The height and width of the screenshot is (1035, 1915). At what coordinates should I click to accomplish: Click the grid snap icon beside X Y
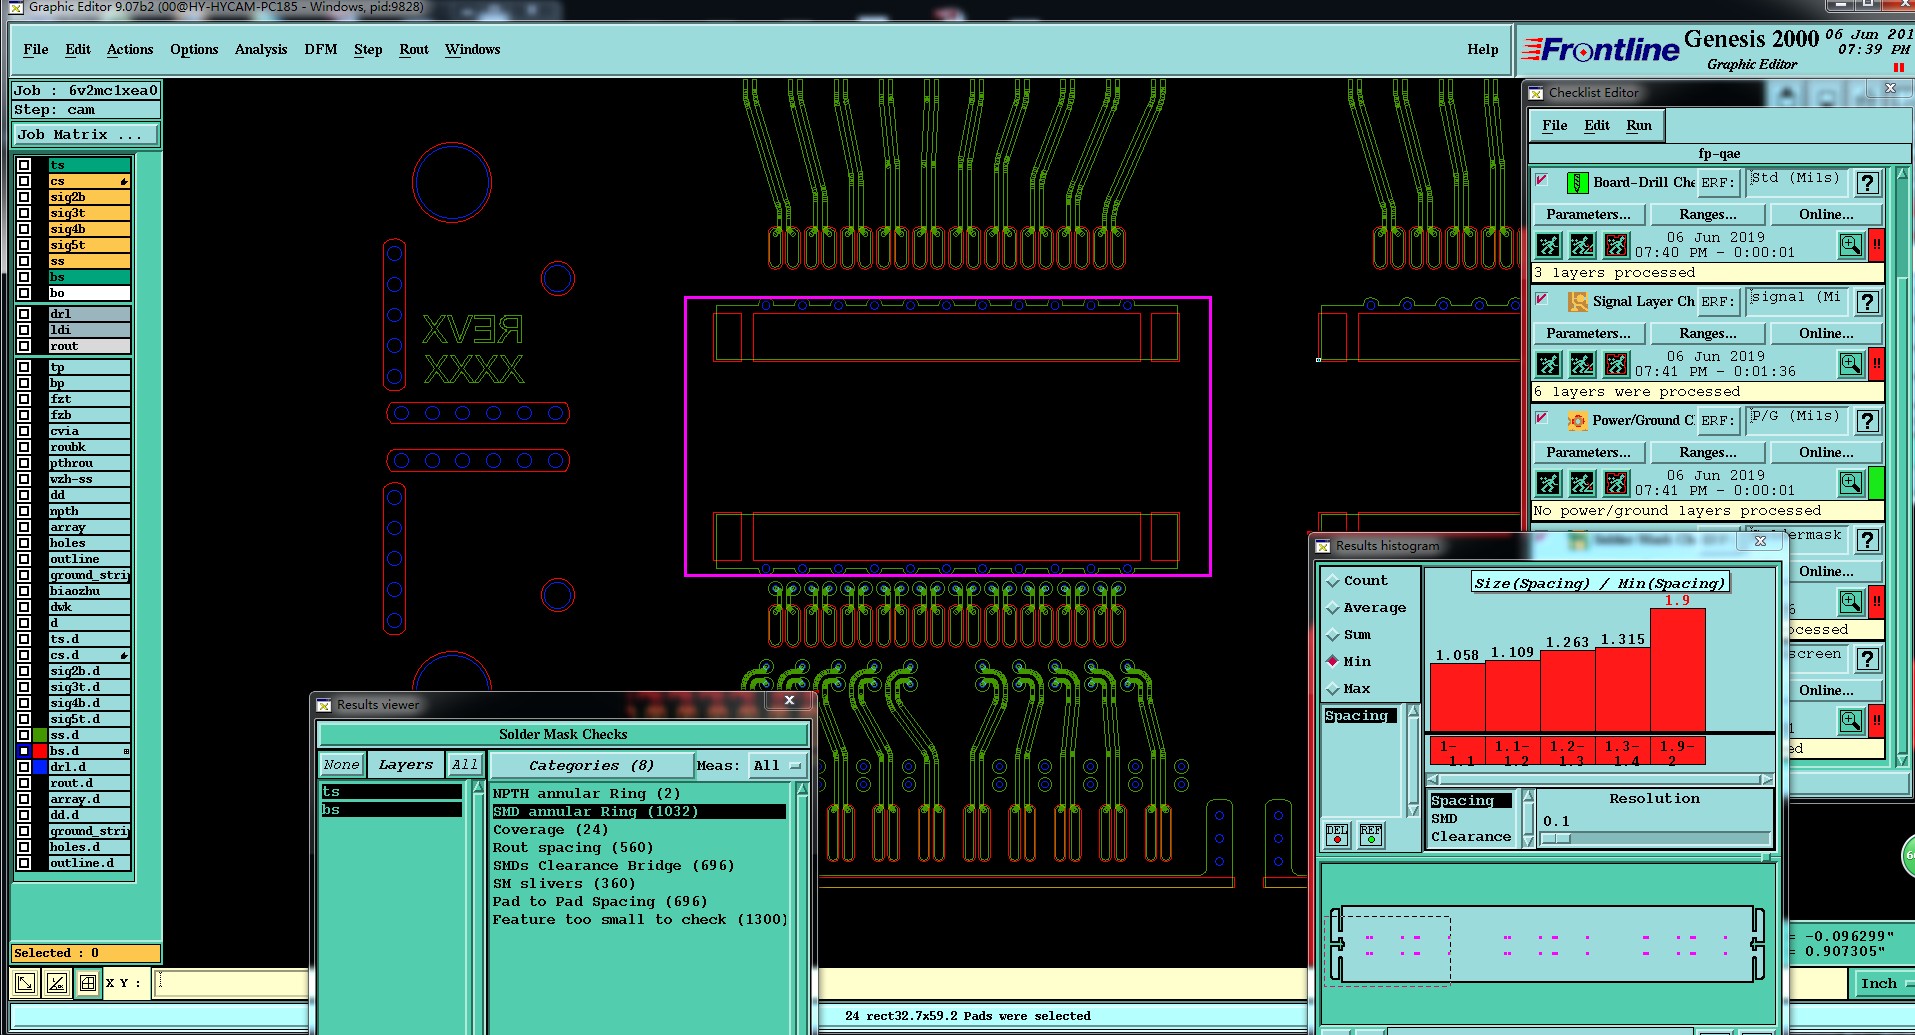[x=88, y=983]
